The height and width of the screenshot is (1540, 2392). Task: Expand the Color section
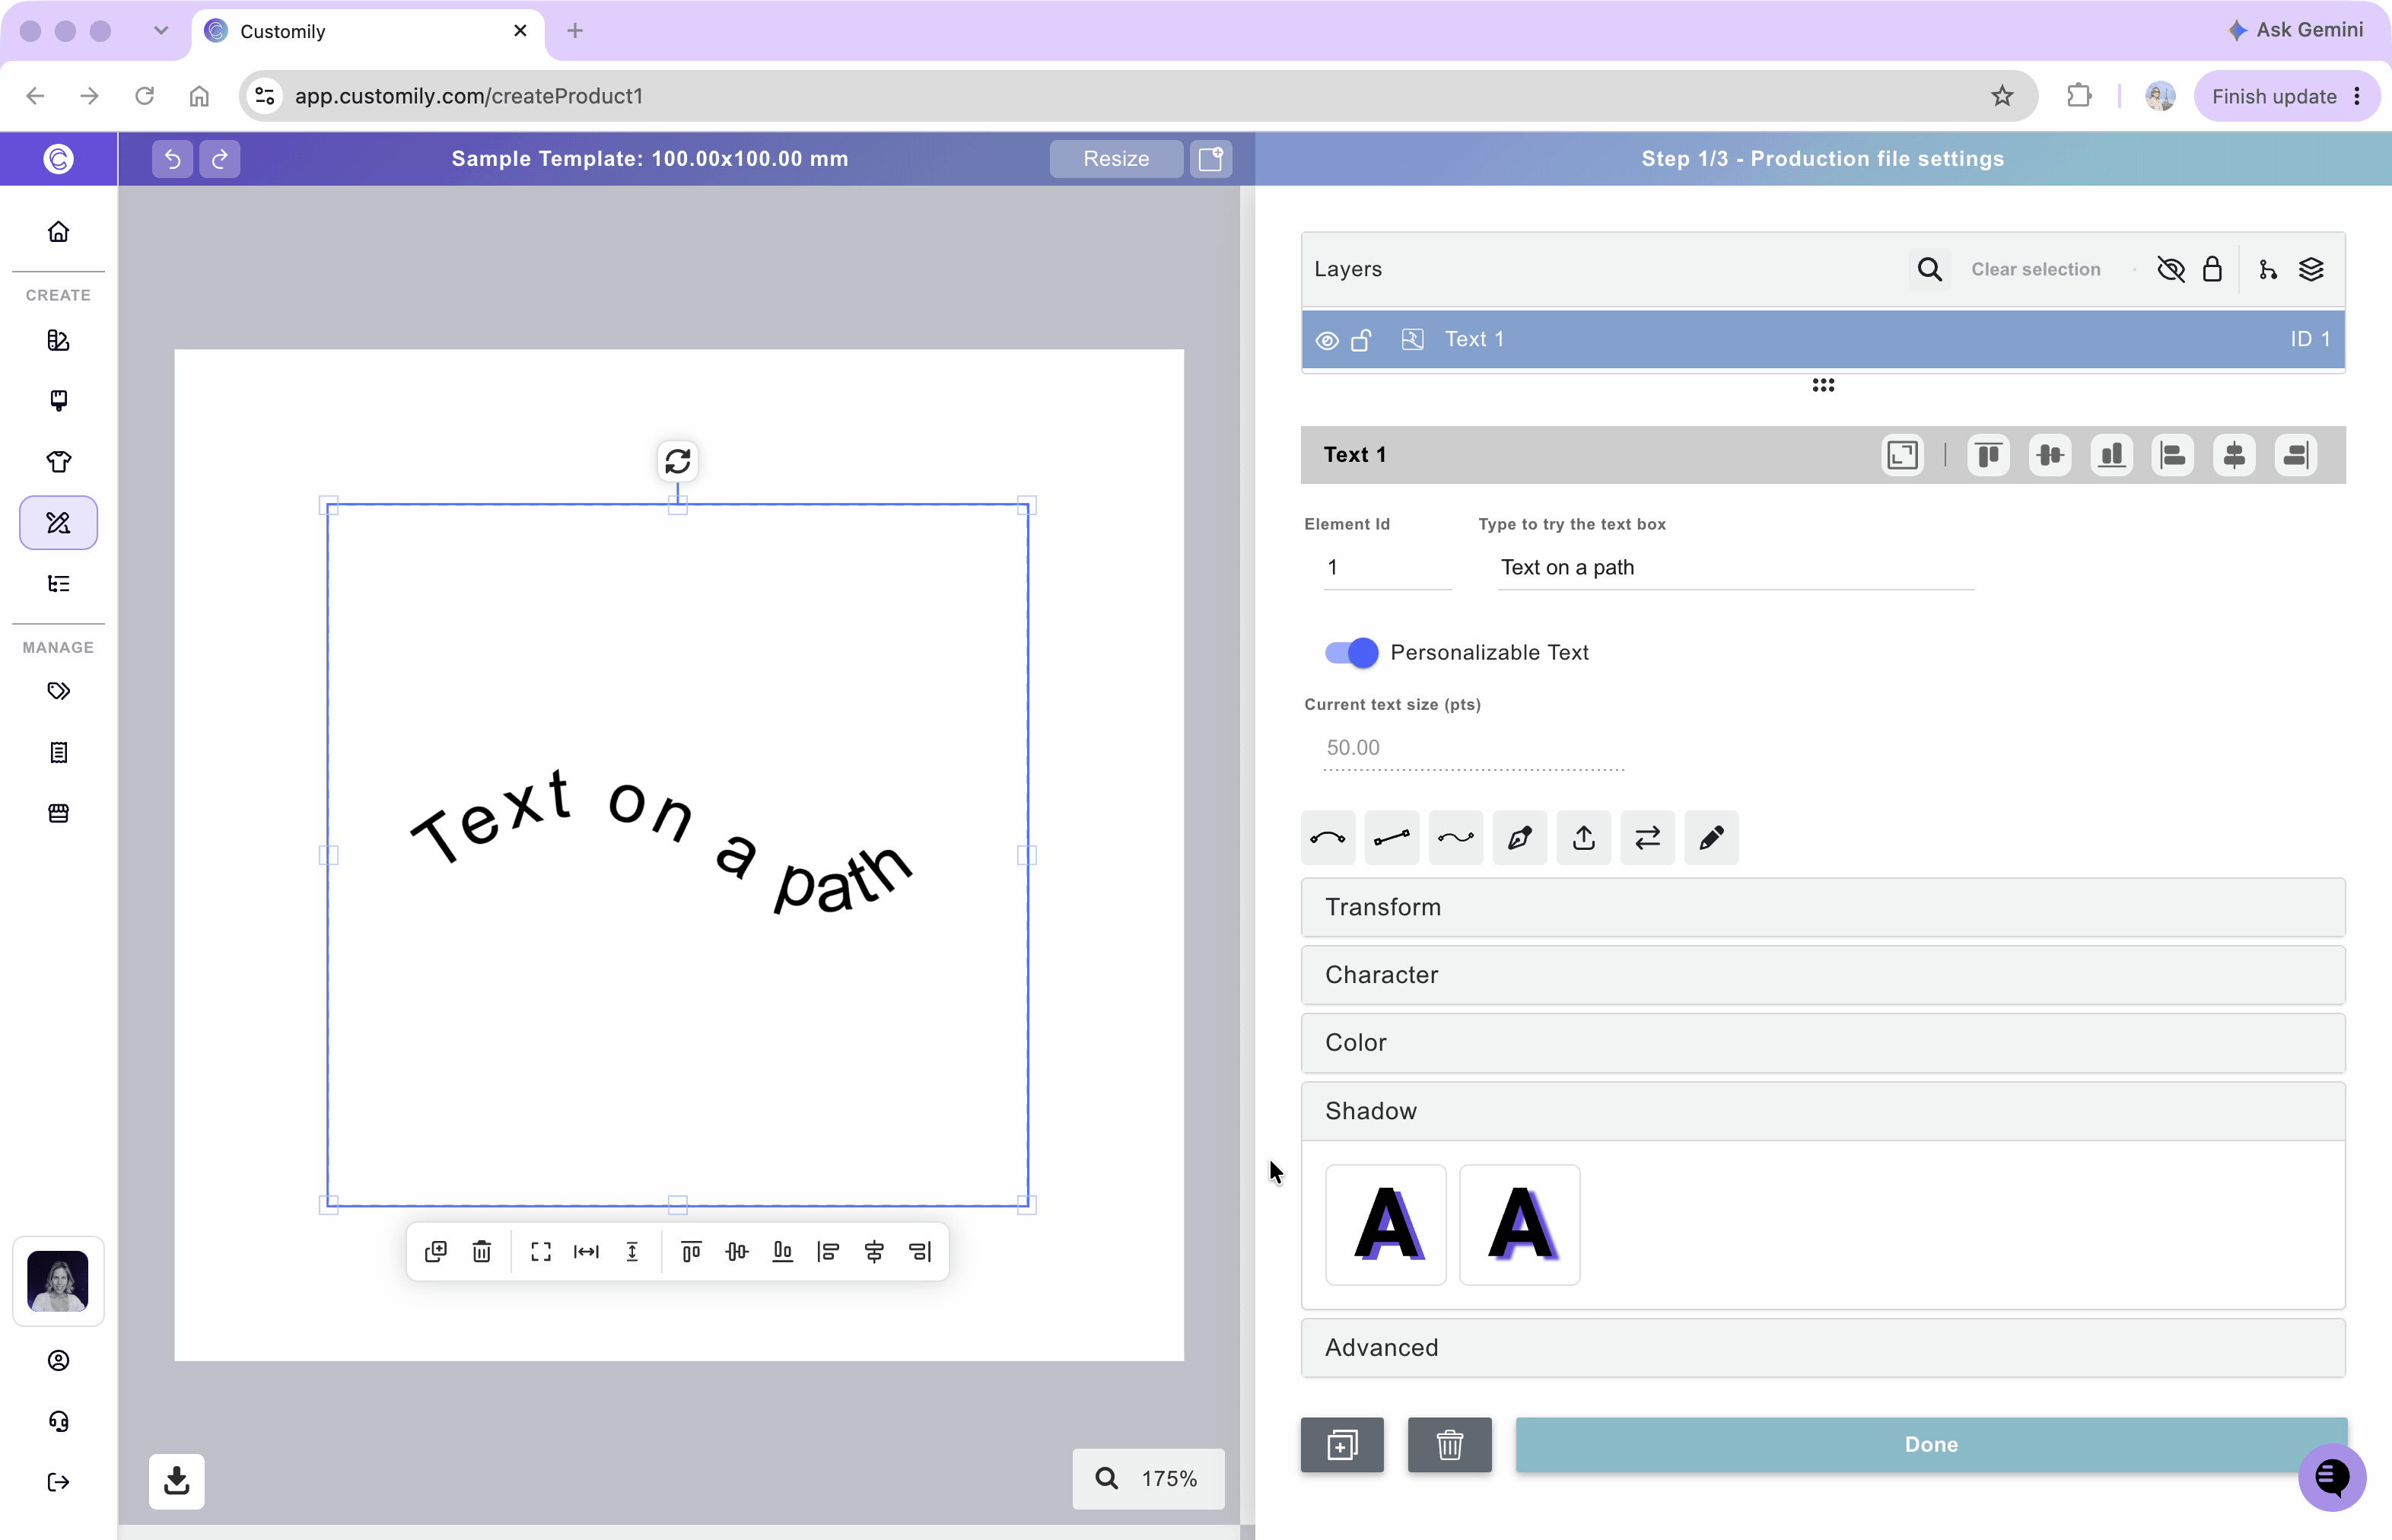coord(1823,1043)
